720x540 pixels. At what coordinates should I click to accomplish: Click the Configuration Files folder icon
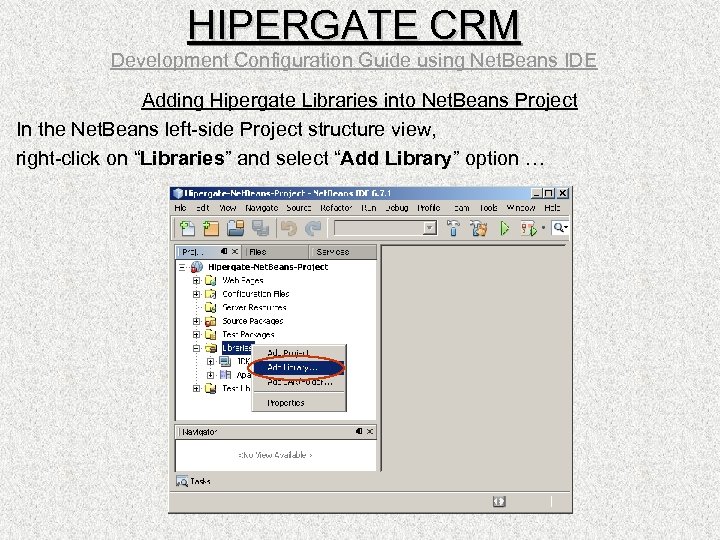click(210, 294)
